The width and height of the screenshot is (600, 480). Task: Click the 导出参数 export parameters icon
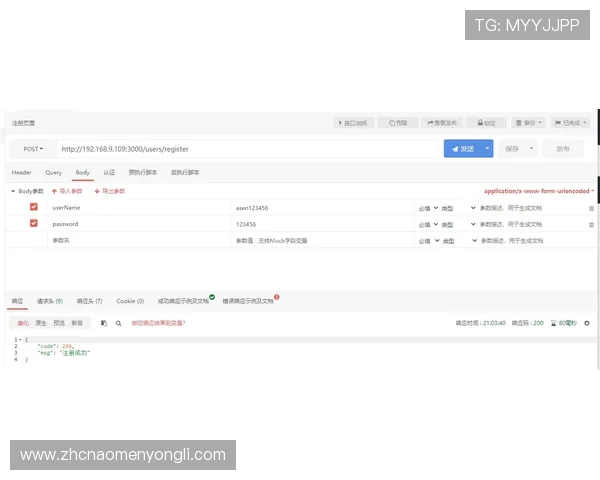coord(97,190)
